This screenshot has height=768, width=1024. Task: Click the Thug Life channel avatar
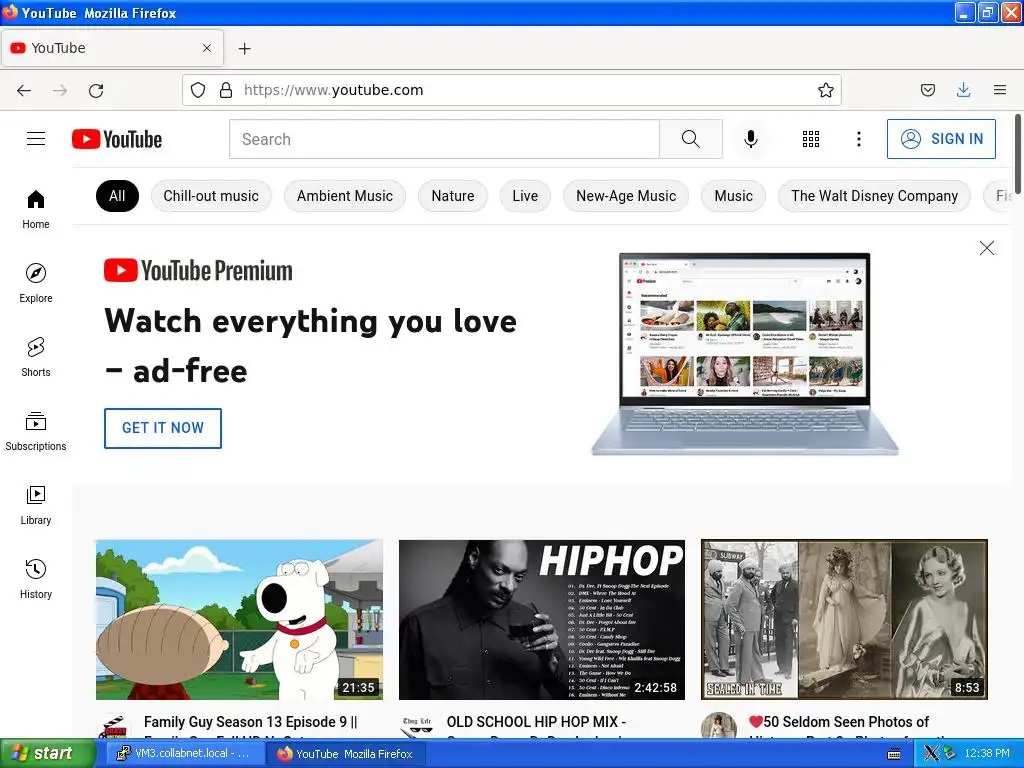pos(417,726)
